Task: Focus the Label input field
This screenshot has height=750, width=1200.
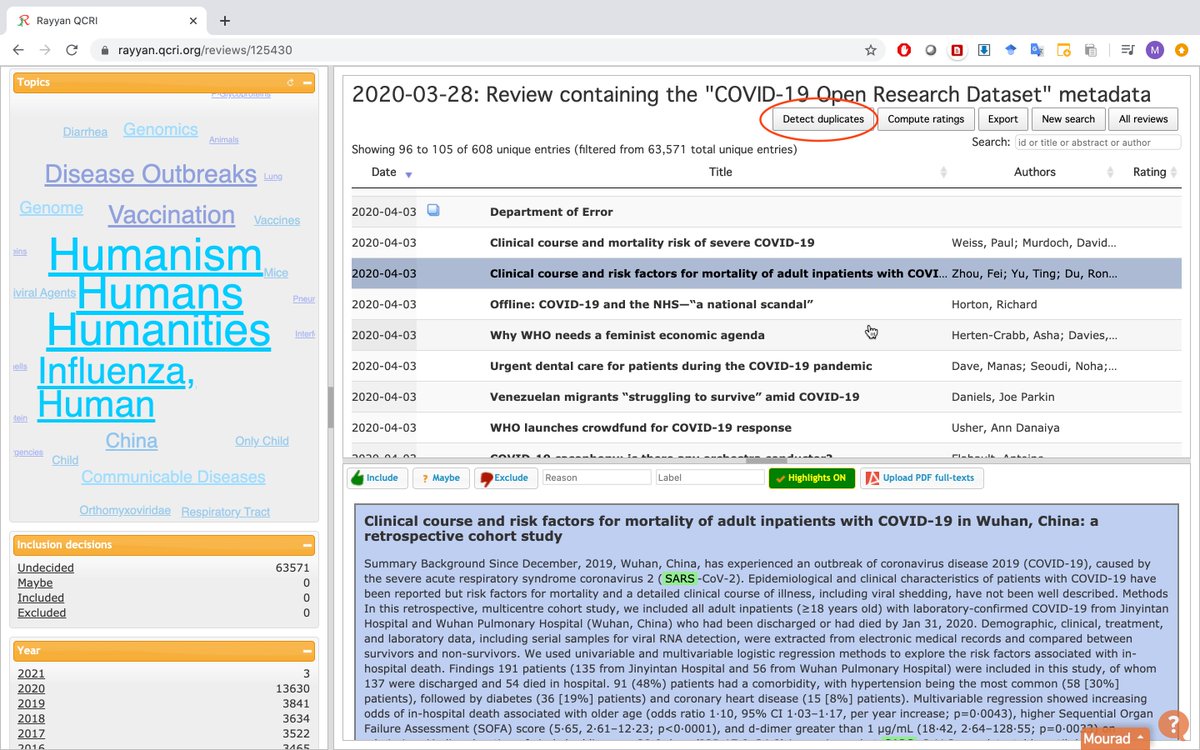Action: (x=710, y=478)
